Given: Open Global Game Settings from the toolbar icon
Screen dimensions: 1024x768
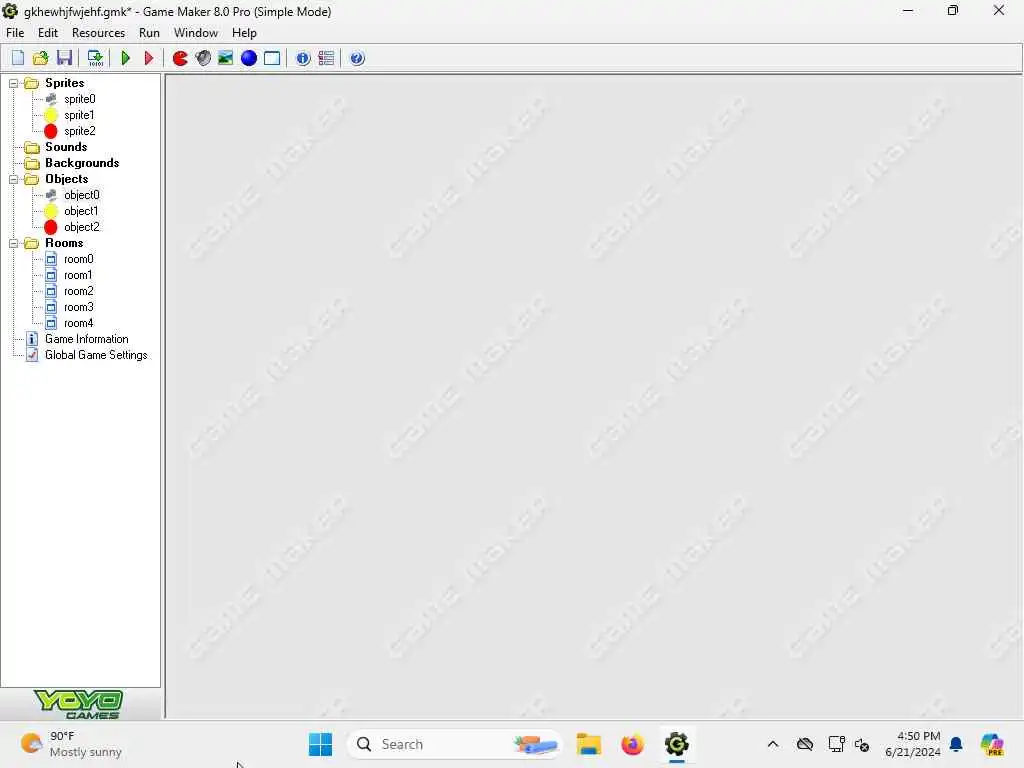Looking at the screenshot, I should 326,58.
